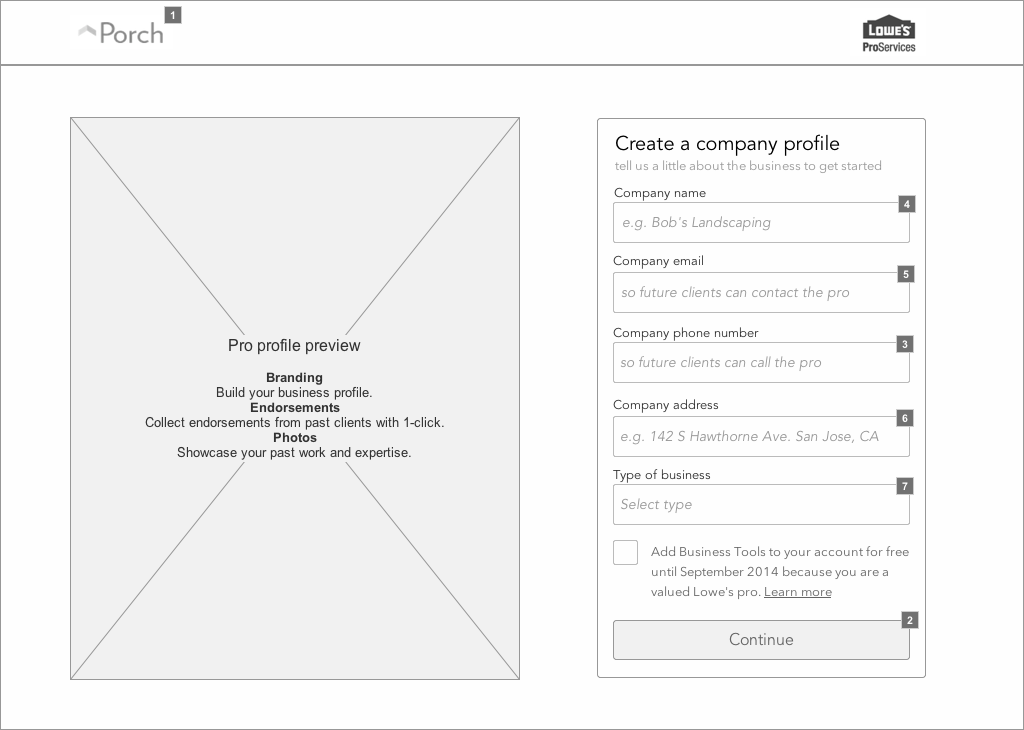Screen dimensions: 1024x730
Task: Click annotation marker 5 on Company email
Action: pos(906,274)
